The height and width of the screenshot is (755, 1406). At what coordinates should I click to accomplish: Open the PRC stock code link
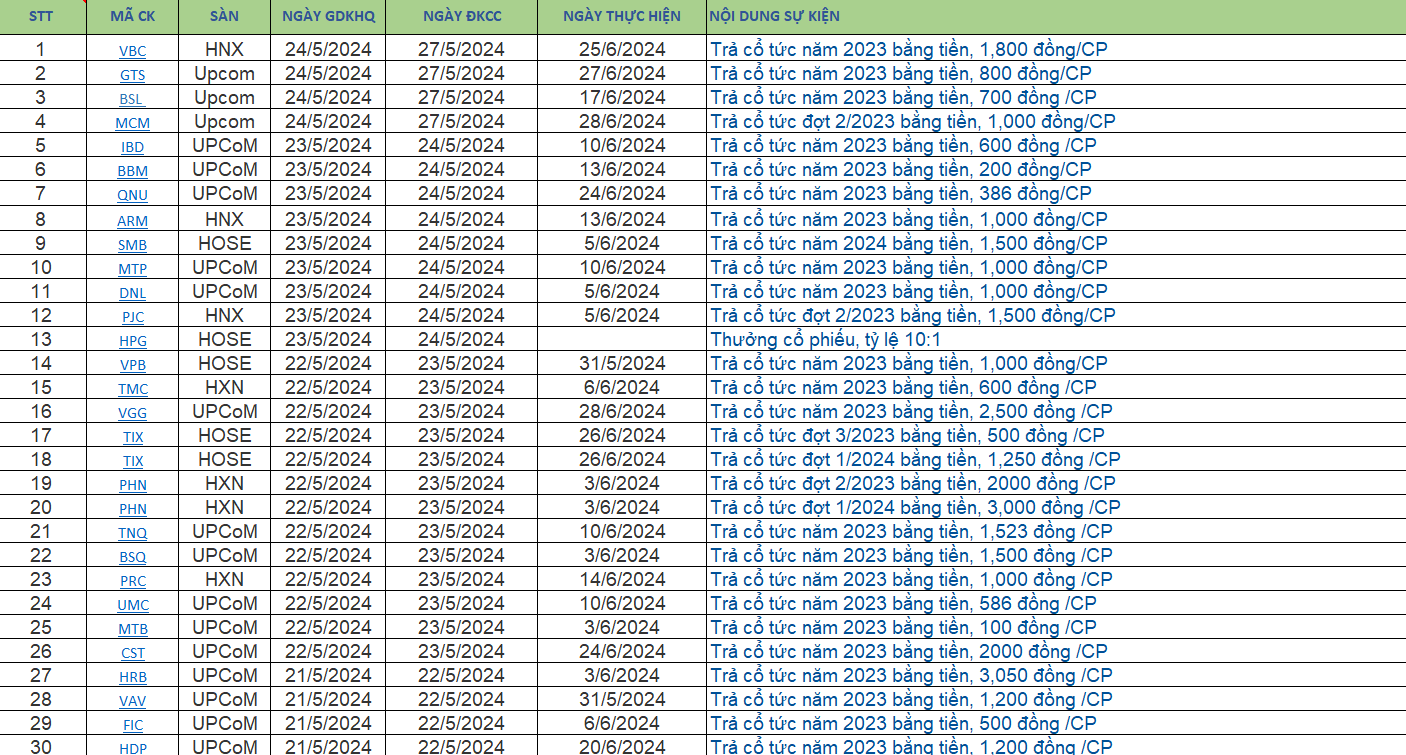point(132,581)
